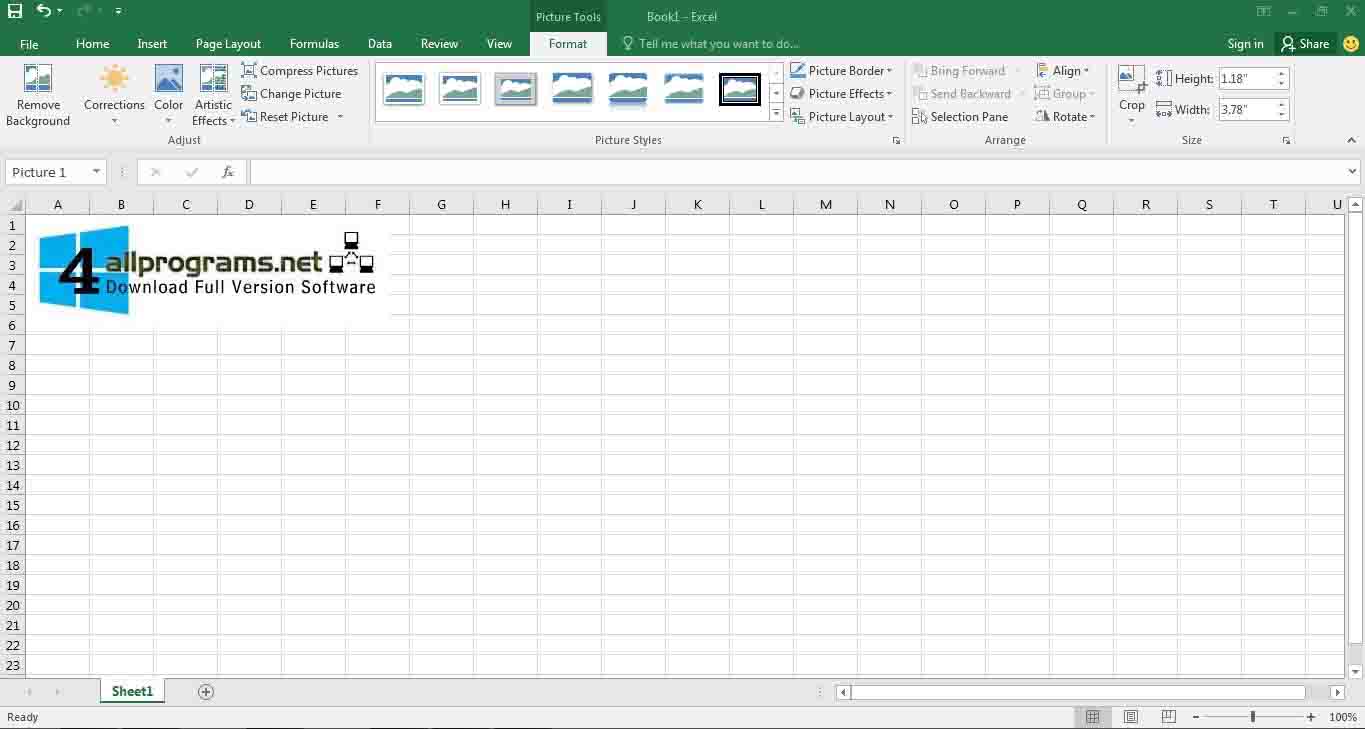1365x729 pixels.
Task: Switch to Page Layout view icon
Action: tap(1131, 717)
